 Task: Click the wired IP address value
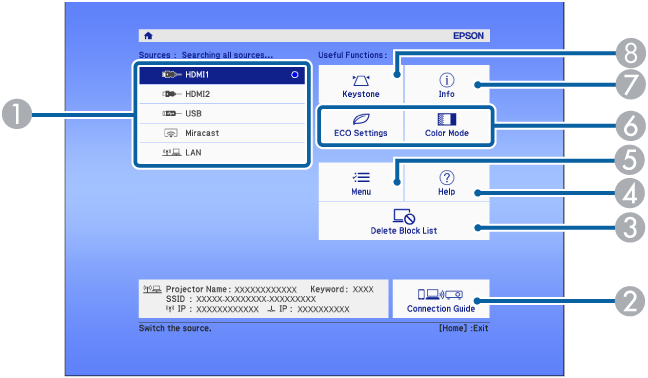click(323, 309)
